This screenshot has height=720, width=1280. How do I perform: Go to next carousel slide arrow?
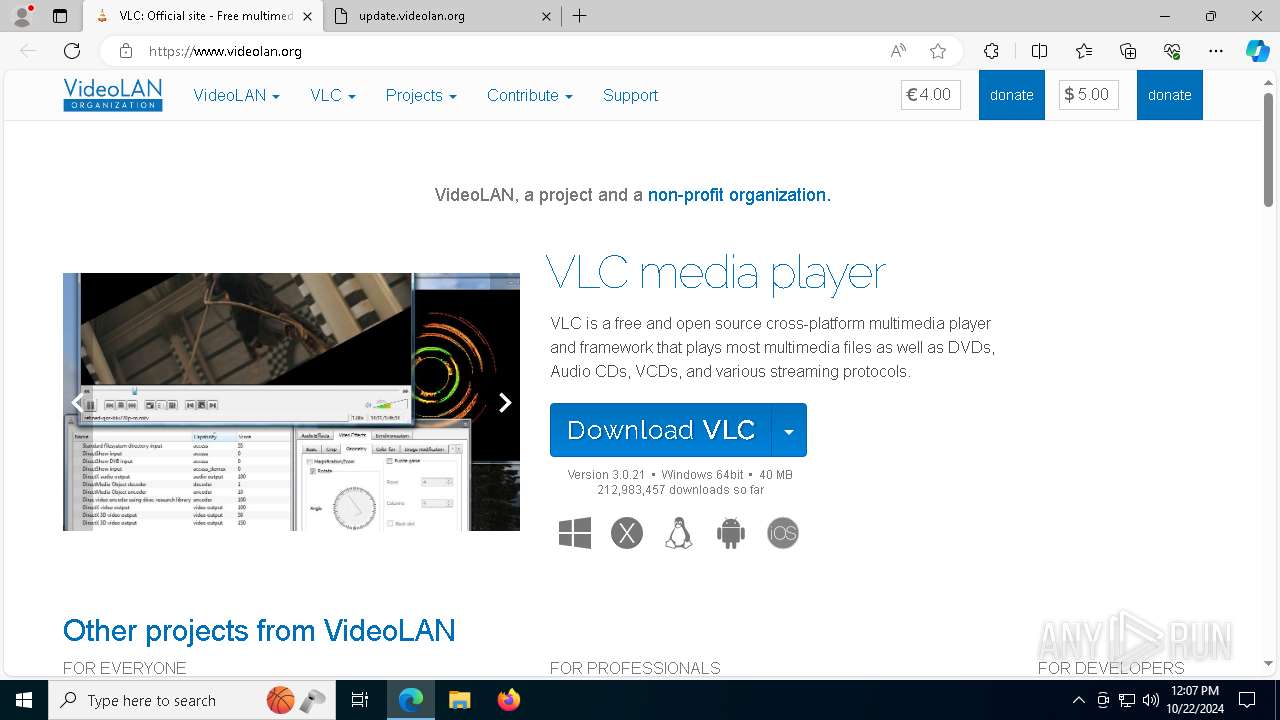point(505,402)
